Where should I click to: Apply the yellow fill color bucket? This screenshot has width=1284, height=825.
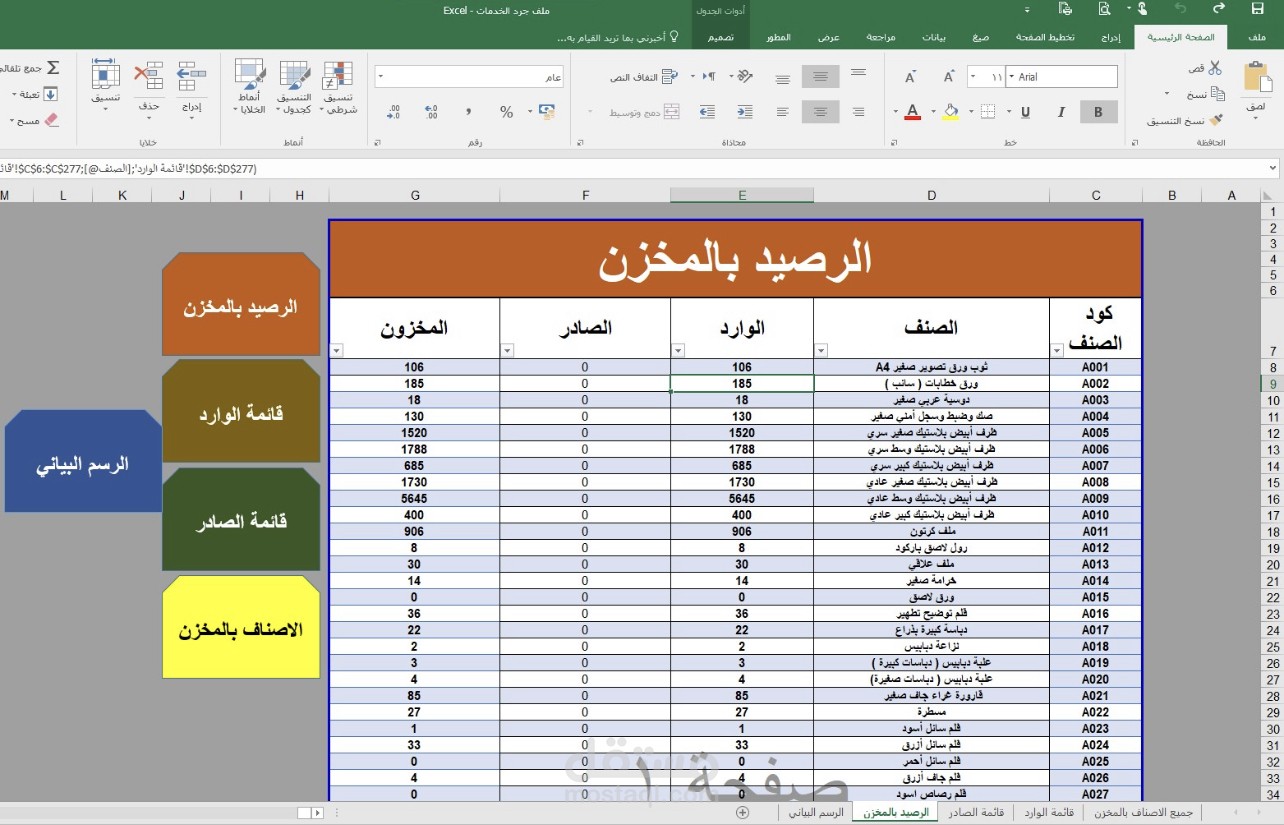coord(951,112)
